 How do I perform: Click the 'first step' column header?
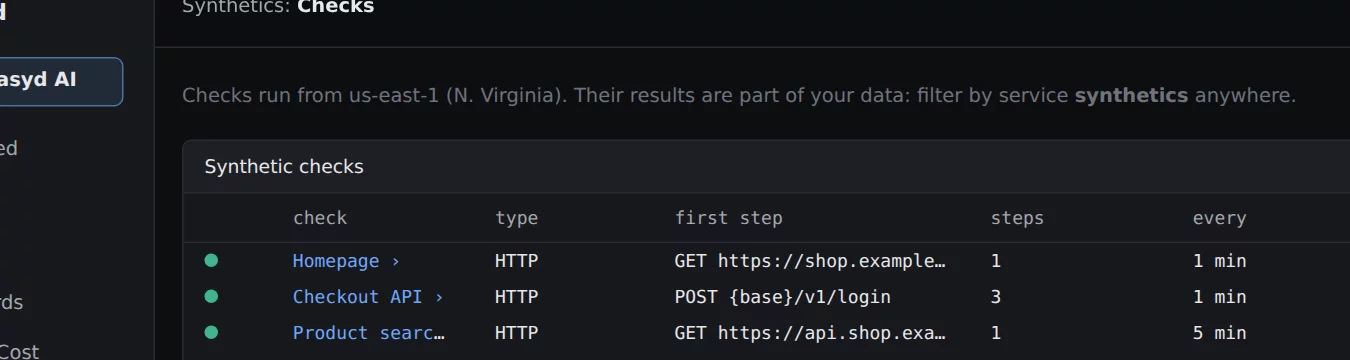tap(729, 218)
